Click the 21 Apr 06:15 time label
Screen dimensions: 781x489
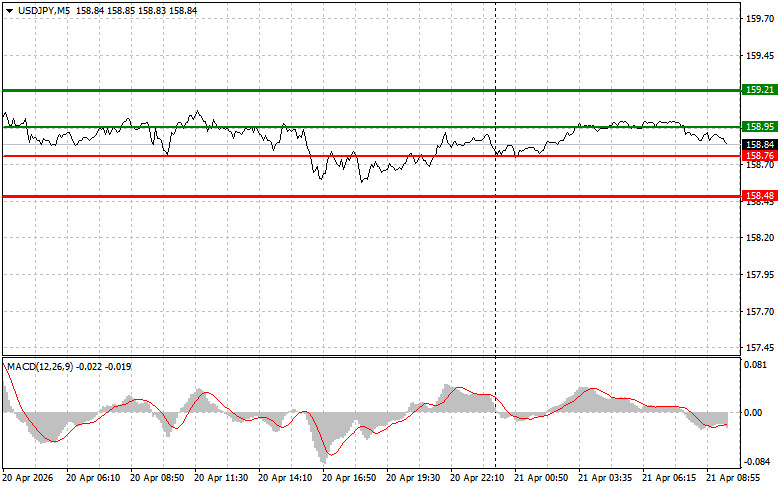669,478
